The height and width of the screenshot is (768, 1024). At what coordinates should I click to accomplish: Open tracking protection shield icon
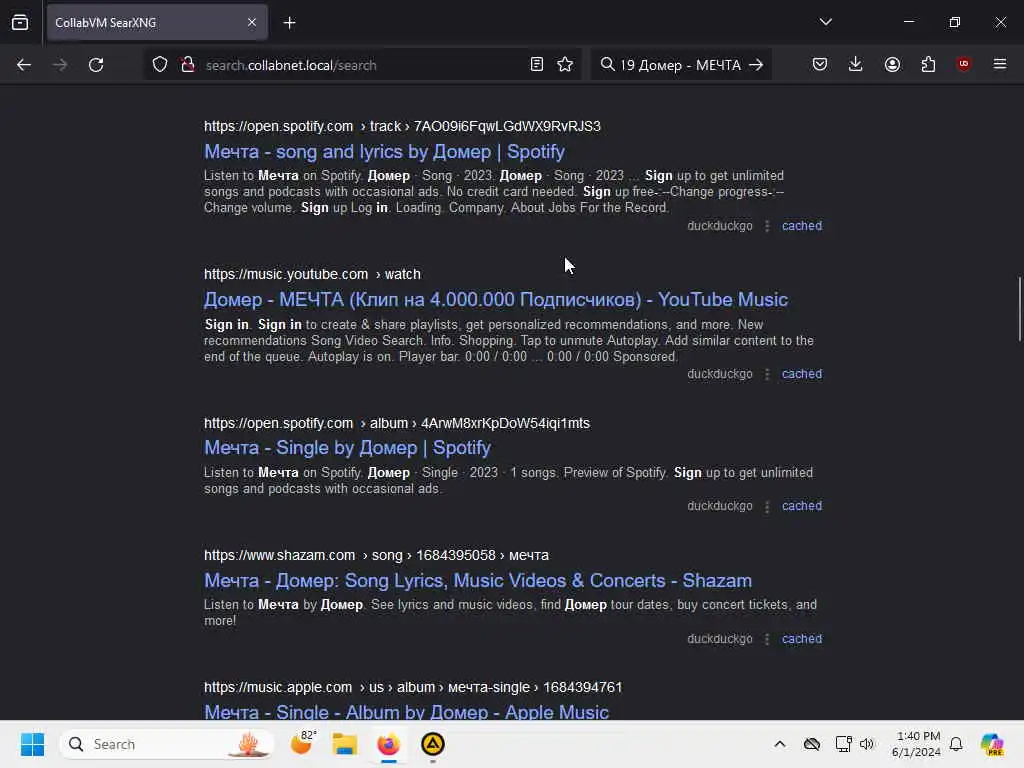pos(160,65)
